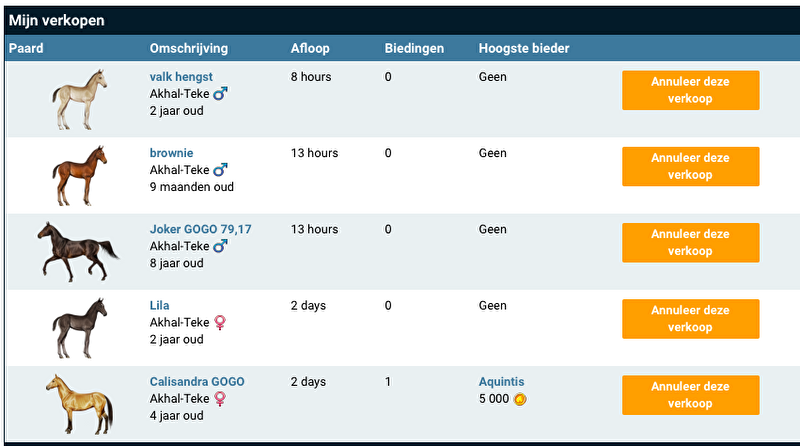Image resolution: width=800 pixels, height=446 pixels.
Task: Click the gold coin icon beside 5 000
Action: [x=520, y=399]
